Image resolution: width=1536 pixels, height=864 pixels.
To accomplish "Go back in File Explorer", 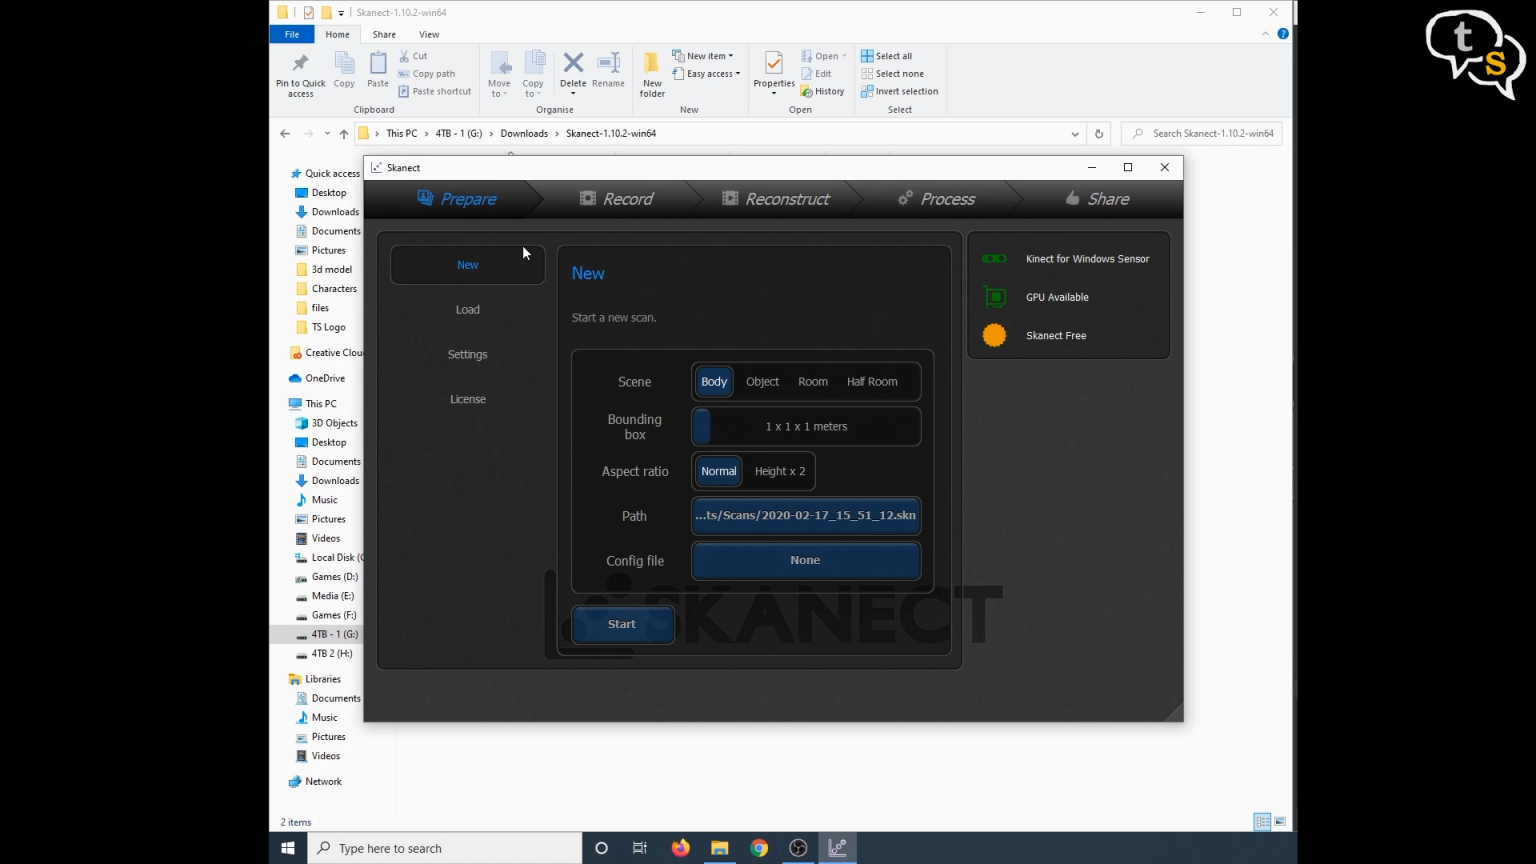I will pyautogui.click(x=285, y=134).
